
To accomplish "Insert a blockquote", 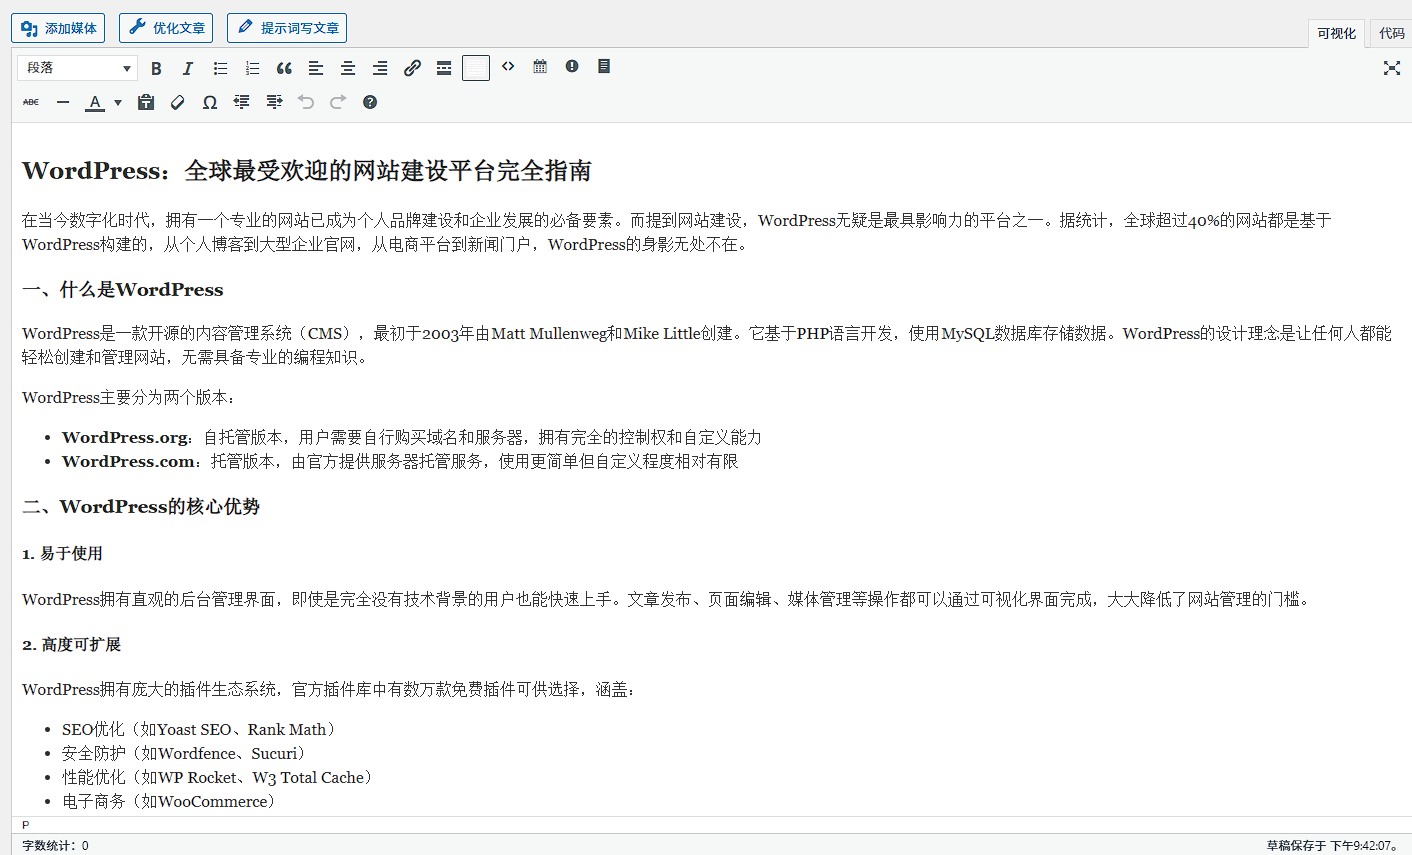I will (x=284, y=68).
